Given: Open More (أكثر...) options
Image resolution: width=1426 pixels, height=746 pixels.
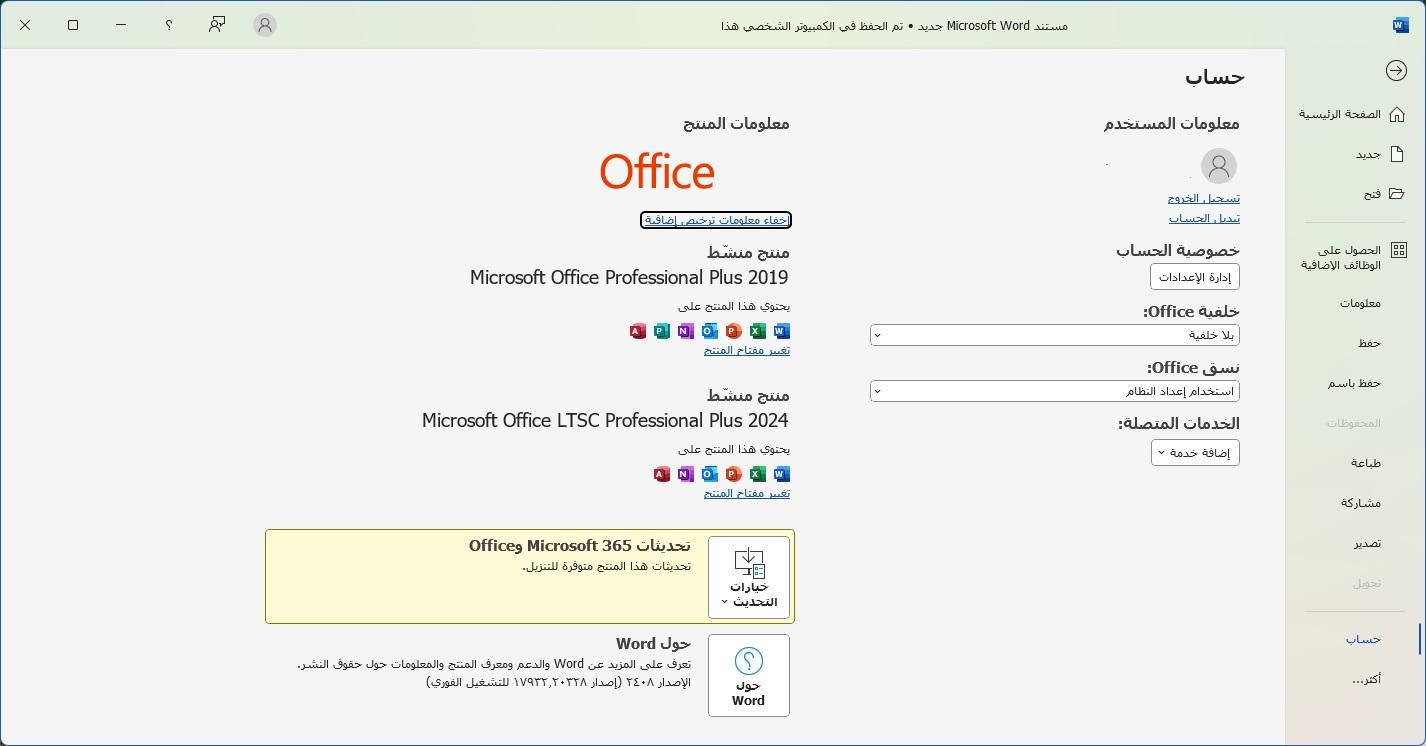Looking at the screenshot, I should 1366,679.
